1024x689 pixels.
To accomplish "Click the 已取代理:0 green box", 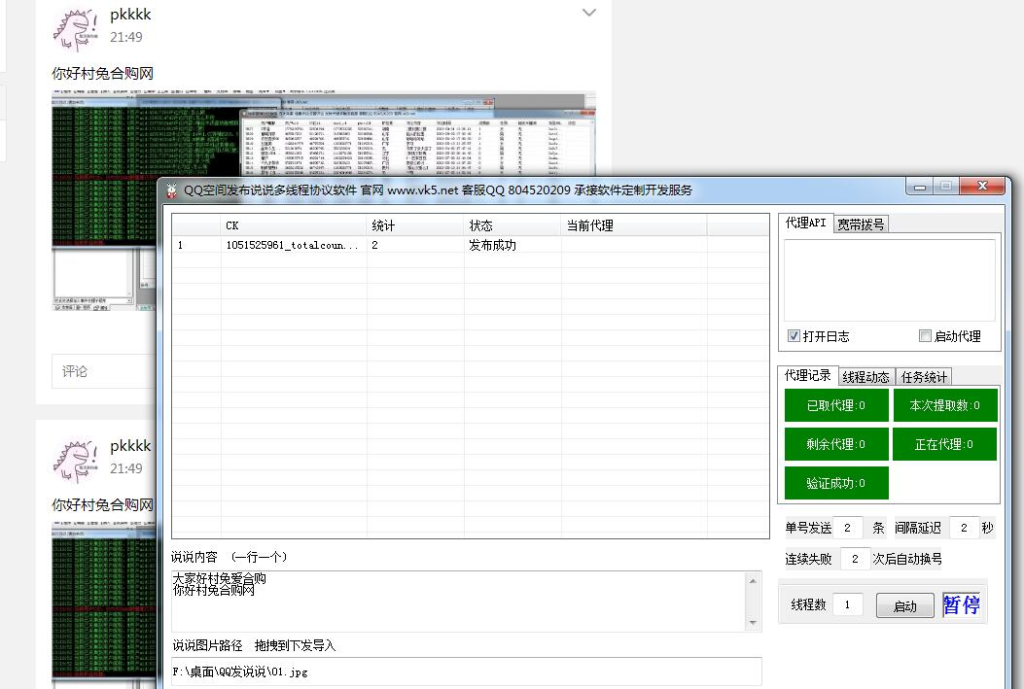I will [x=836, y=406].
